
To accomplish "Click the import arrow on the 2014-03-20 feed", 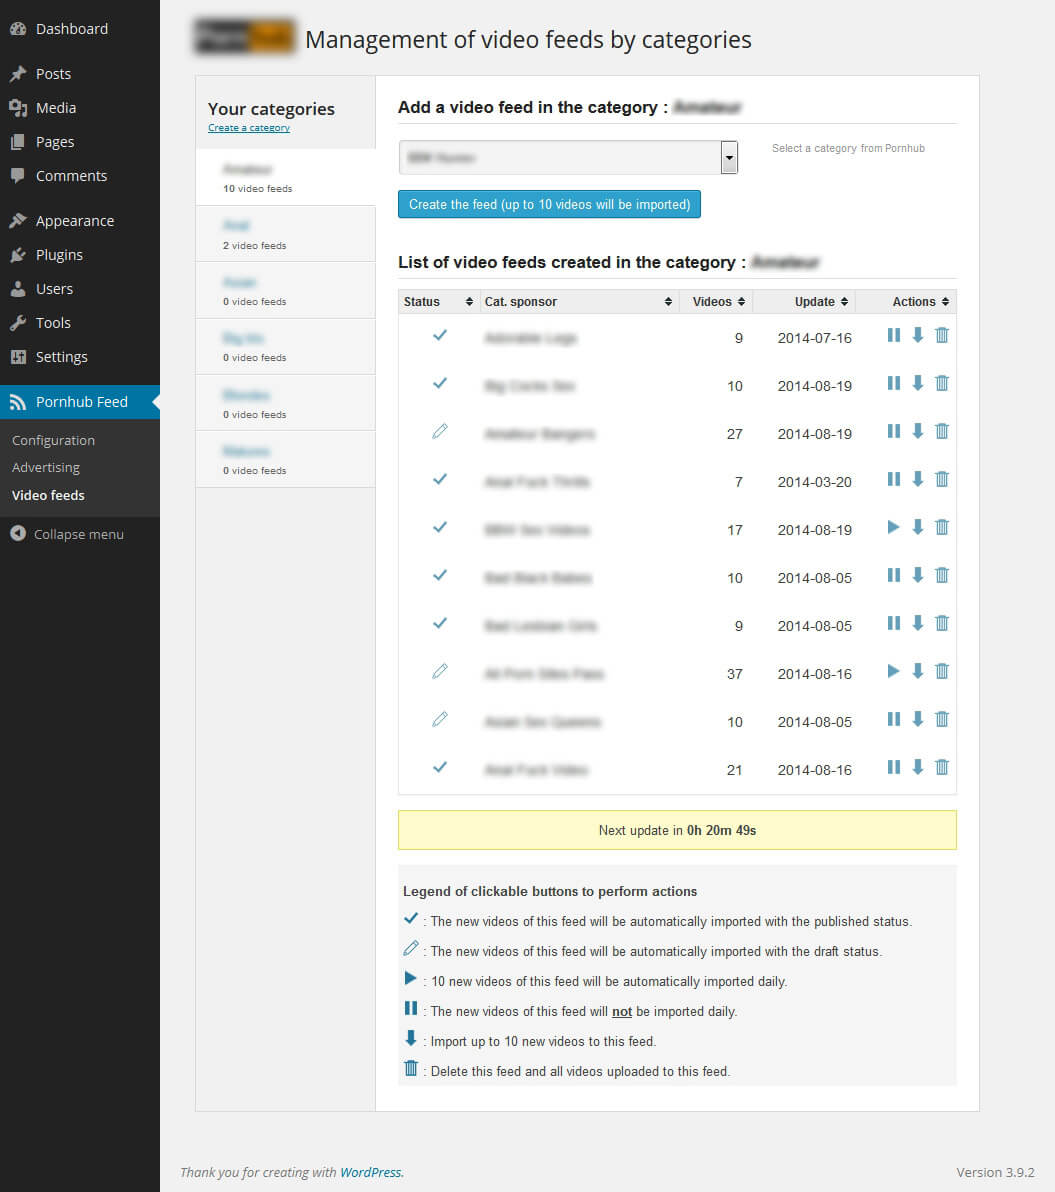I will (x=918, y=479).
